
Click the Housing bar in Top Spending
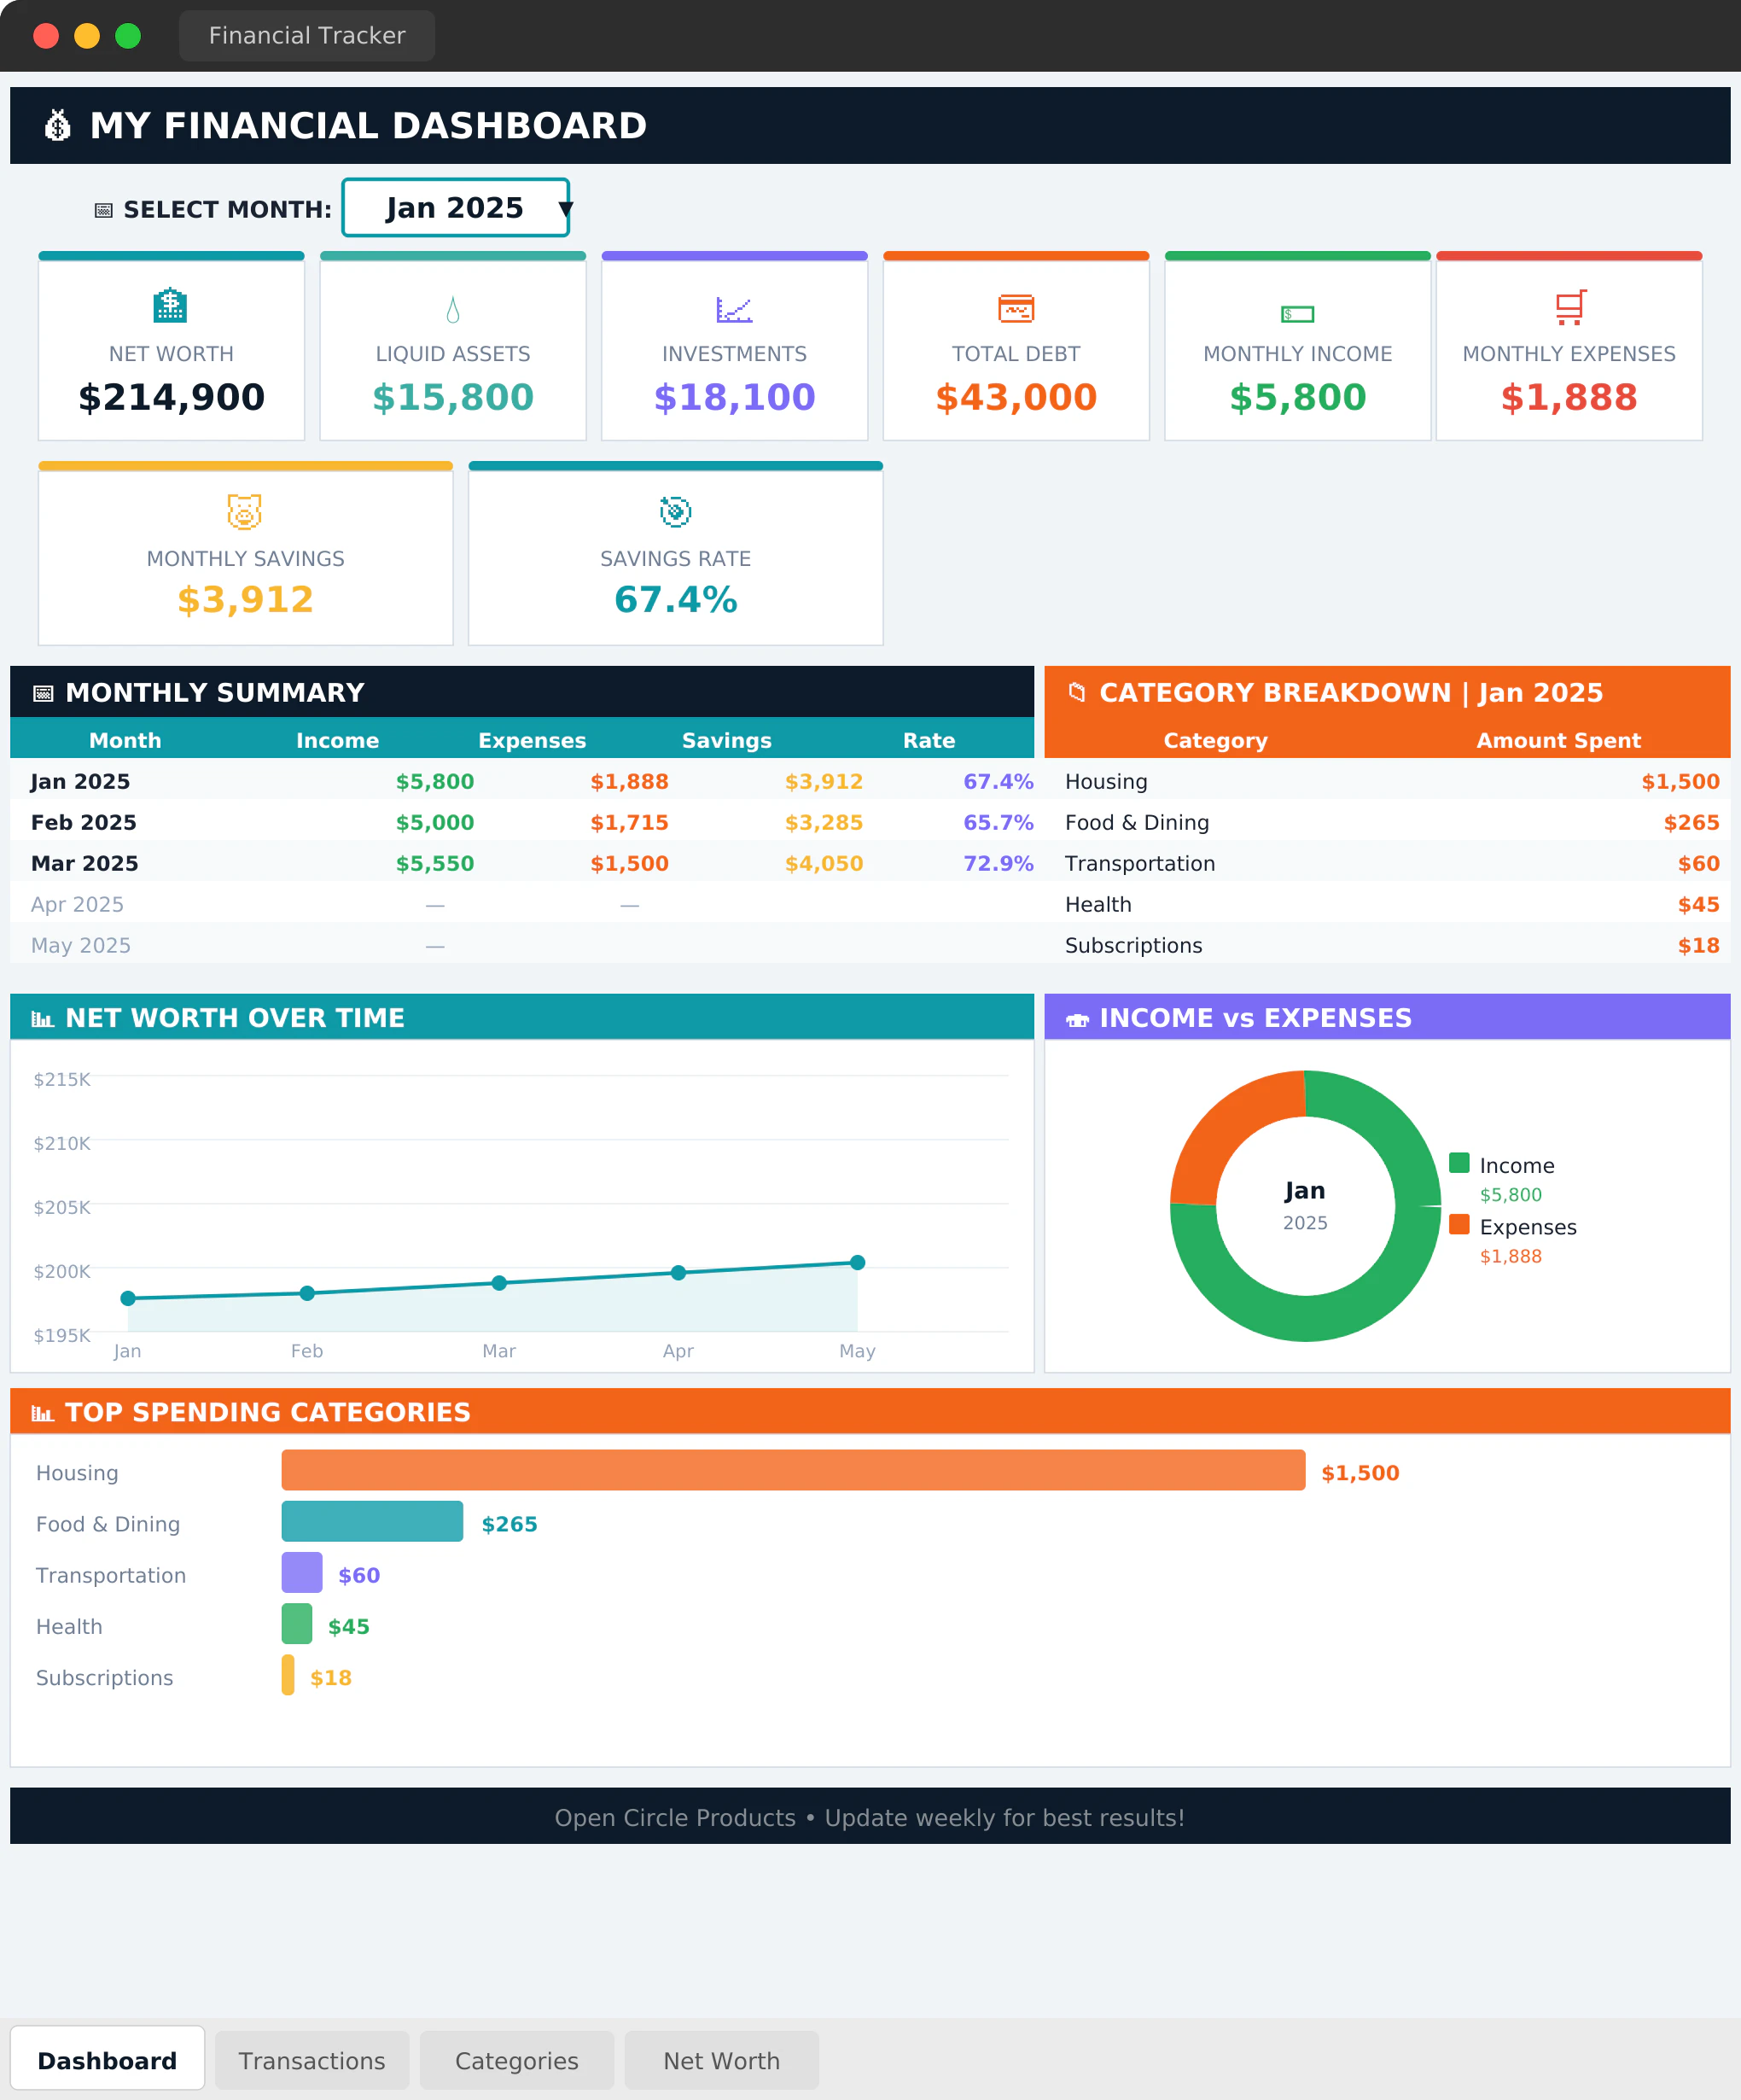tap(792, 1470)
